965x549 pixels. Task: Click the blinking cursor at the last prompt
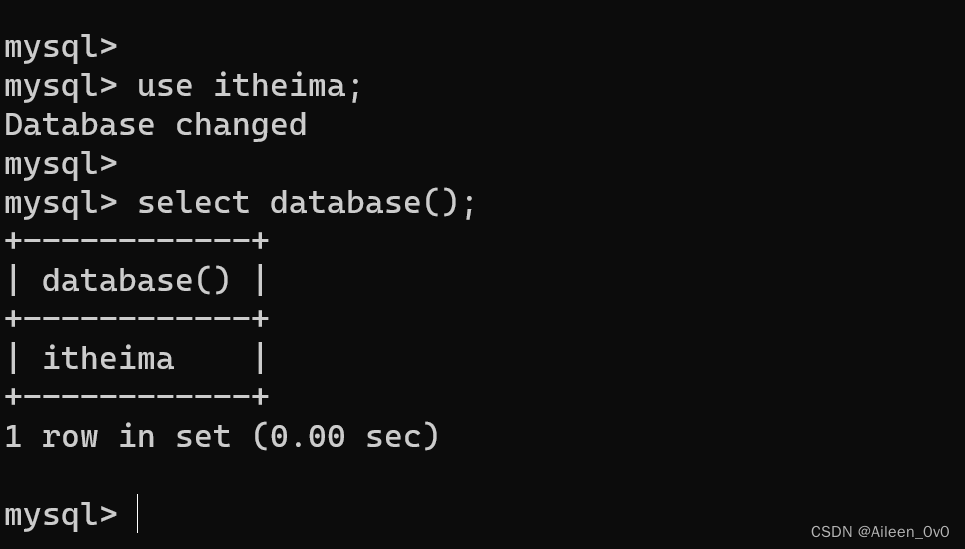tap(137, 514)
